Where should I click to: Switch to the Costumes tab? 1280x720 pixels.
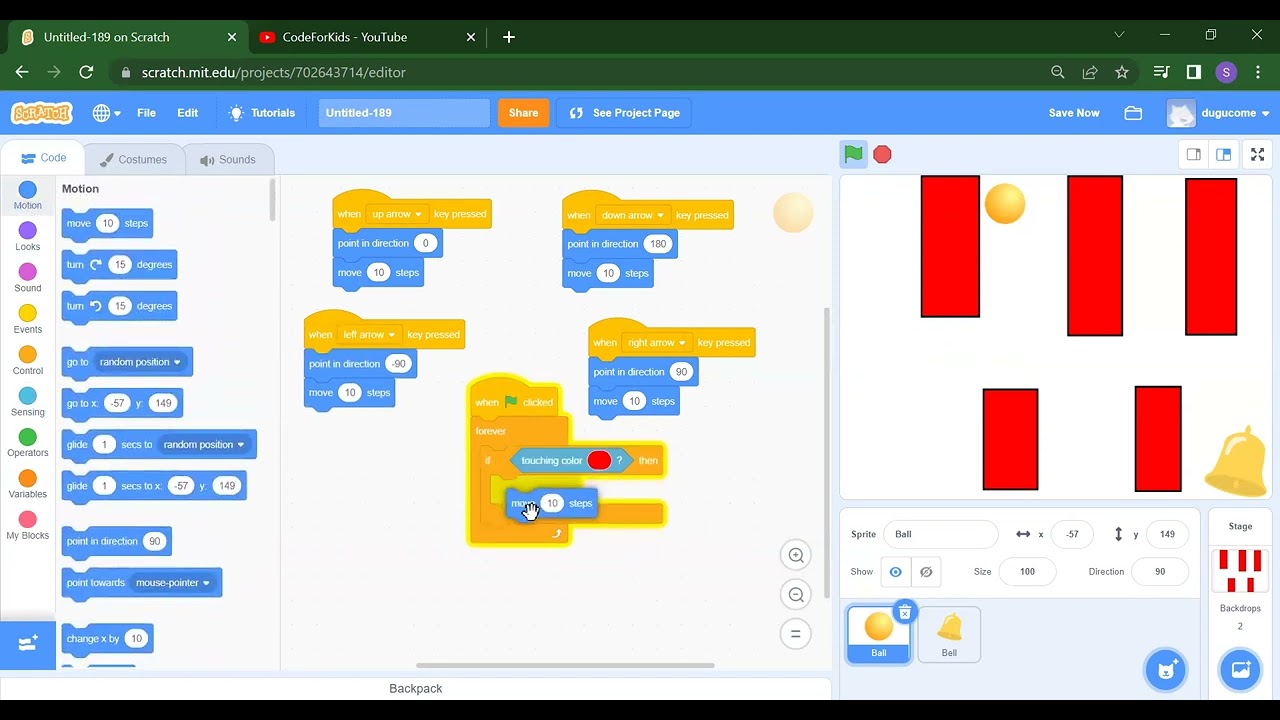pyautogui.click(x=133, y=160)
